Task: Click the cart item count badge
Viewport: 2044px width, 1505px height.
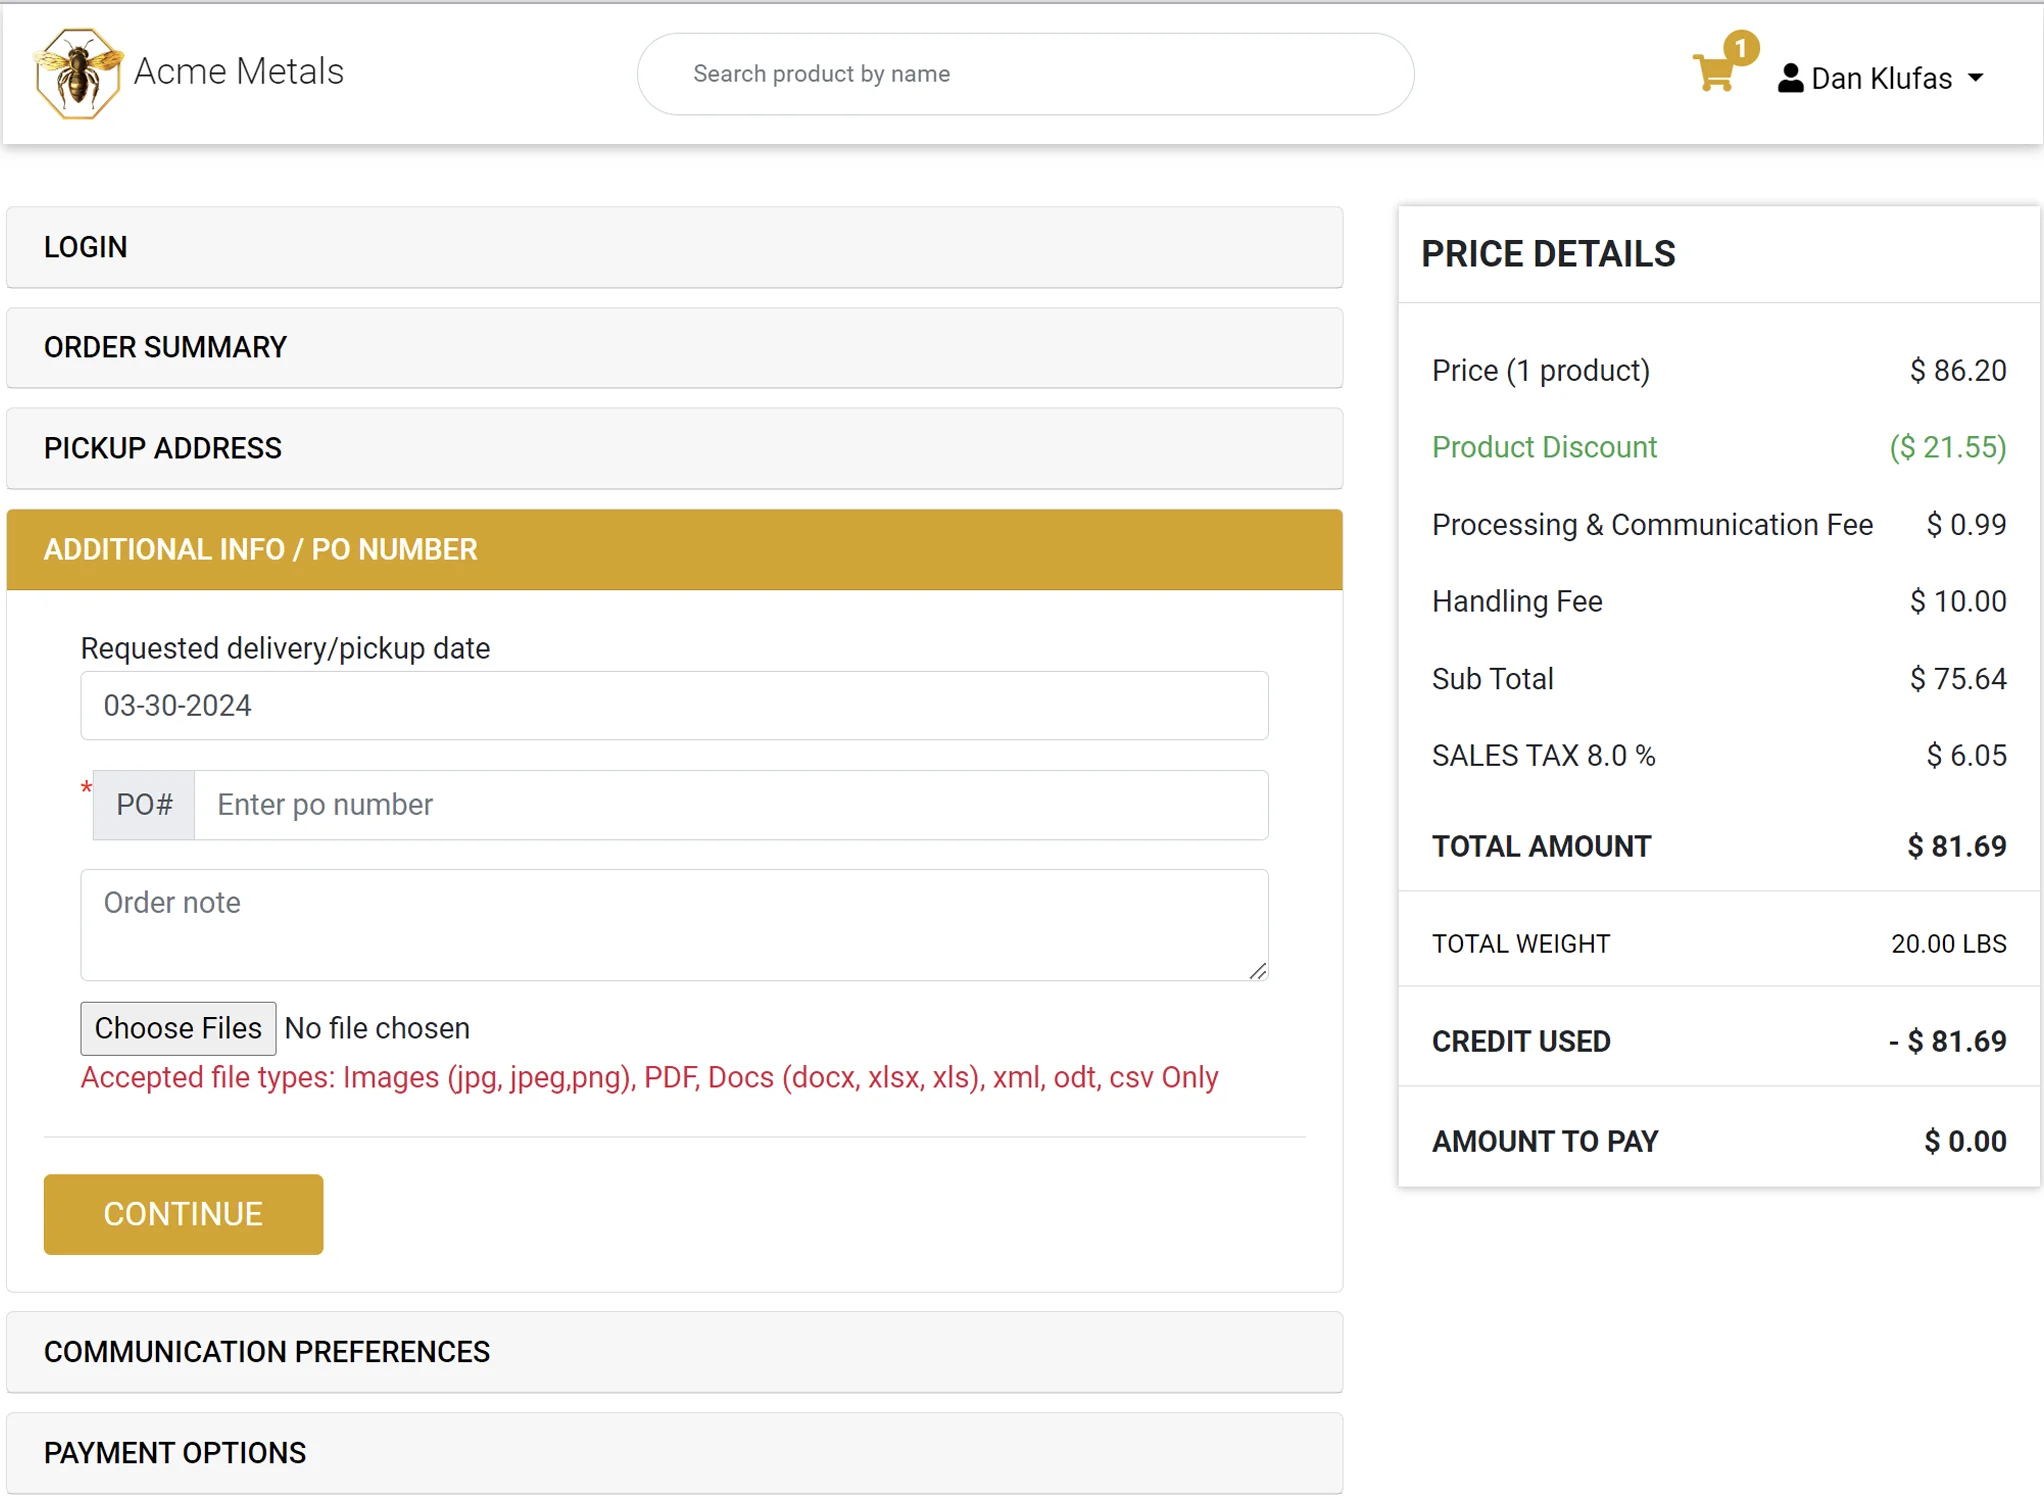Action: pos(1741,48)
